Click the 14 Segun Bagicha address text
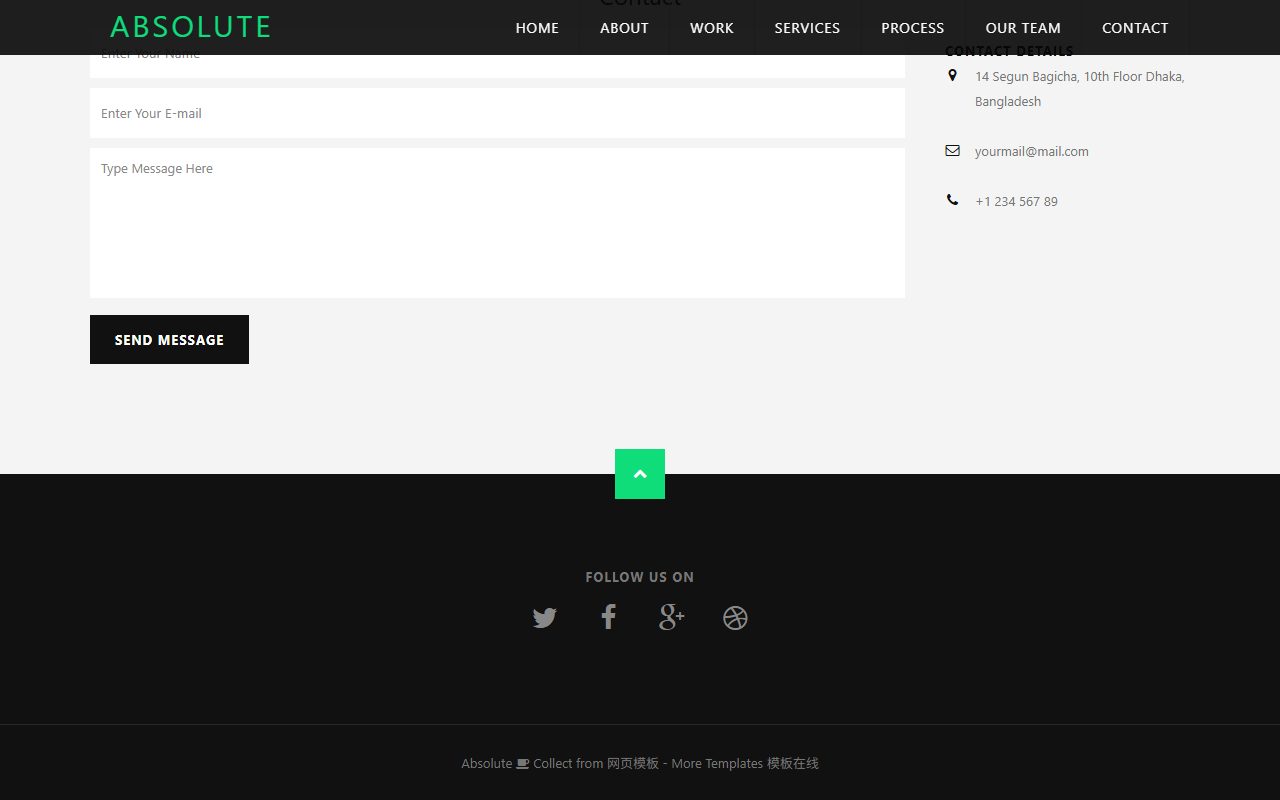The image size is (1280, 800). [x=1080, y=89]
